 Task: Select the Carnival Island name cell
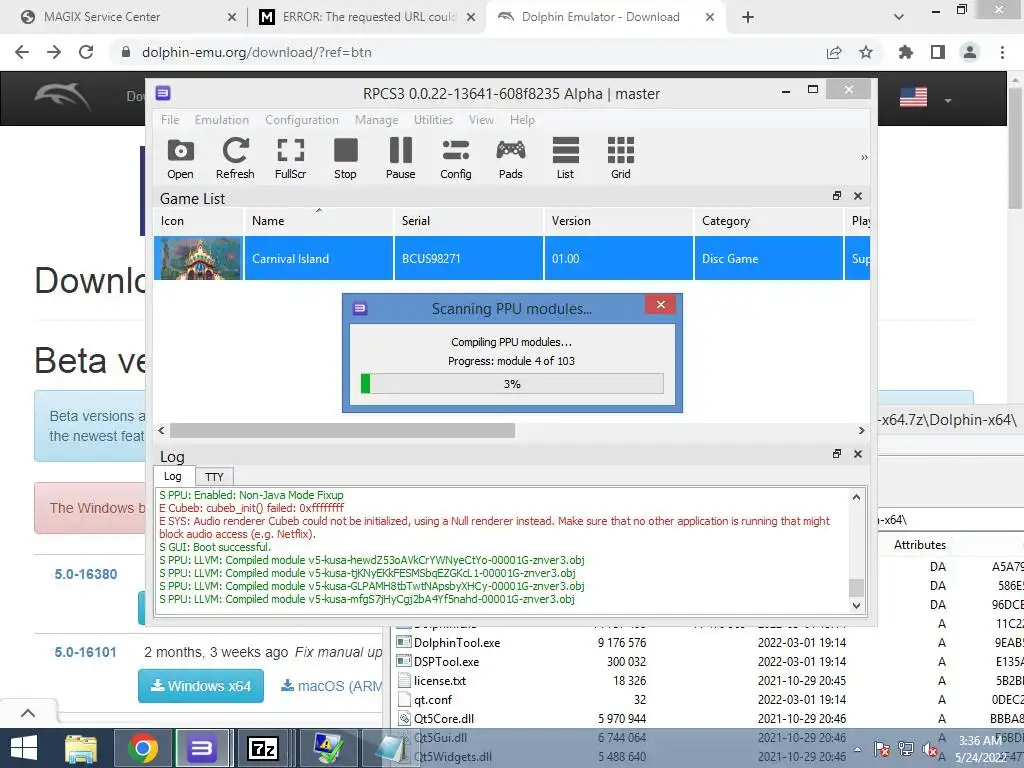point(319,259)
